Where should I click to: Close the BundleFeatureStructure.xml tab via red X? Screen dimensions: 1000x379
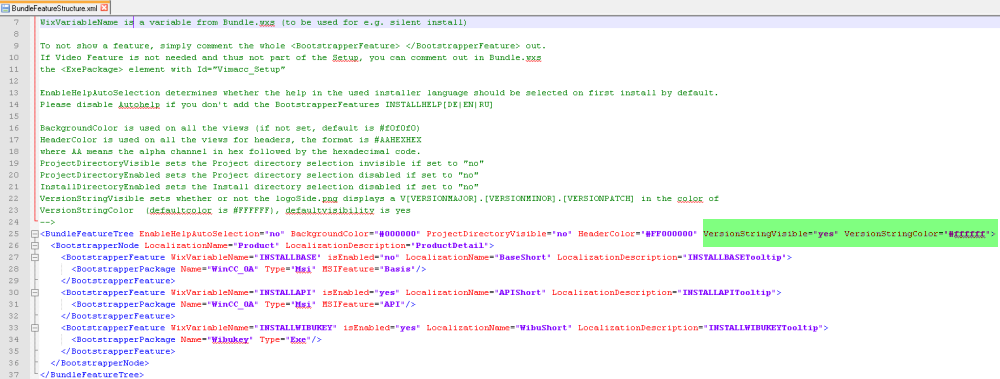tap(104, 8)
